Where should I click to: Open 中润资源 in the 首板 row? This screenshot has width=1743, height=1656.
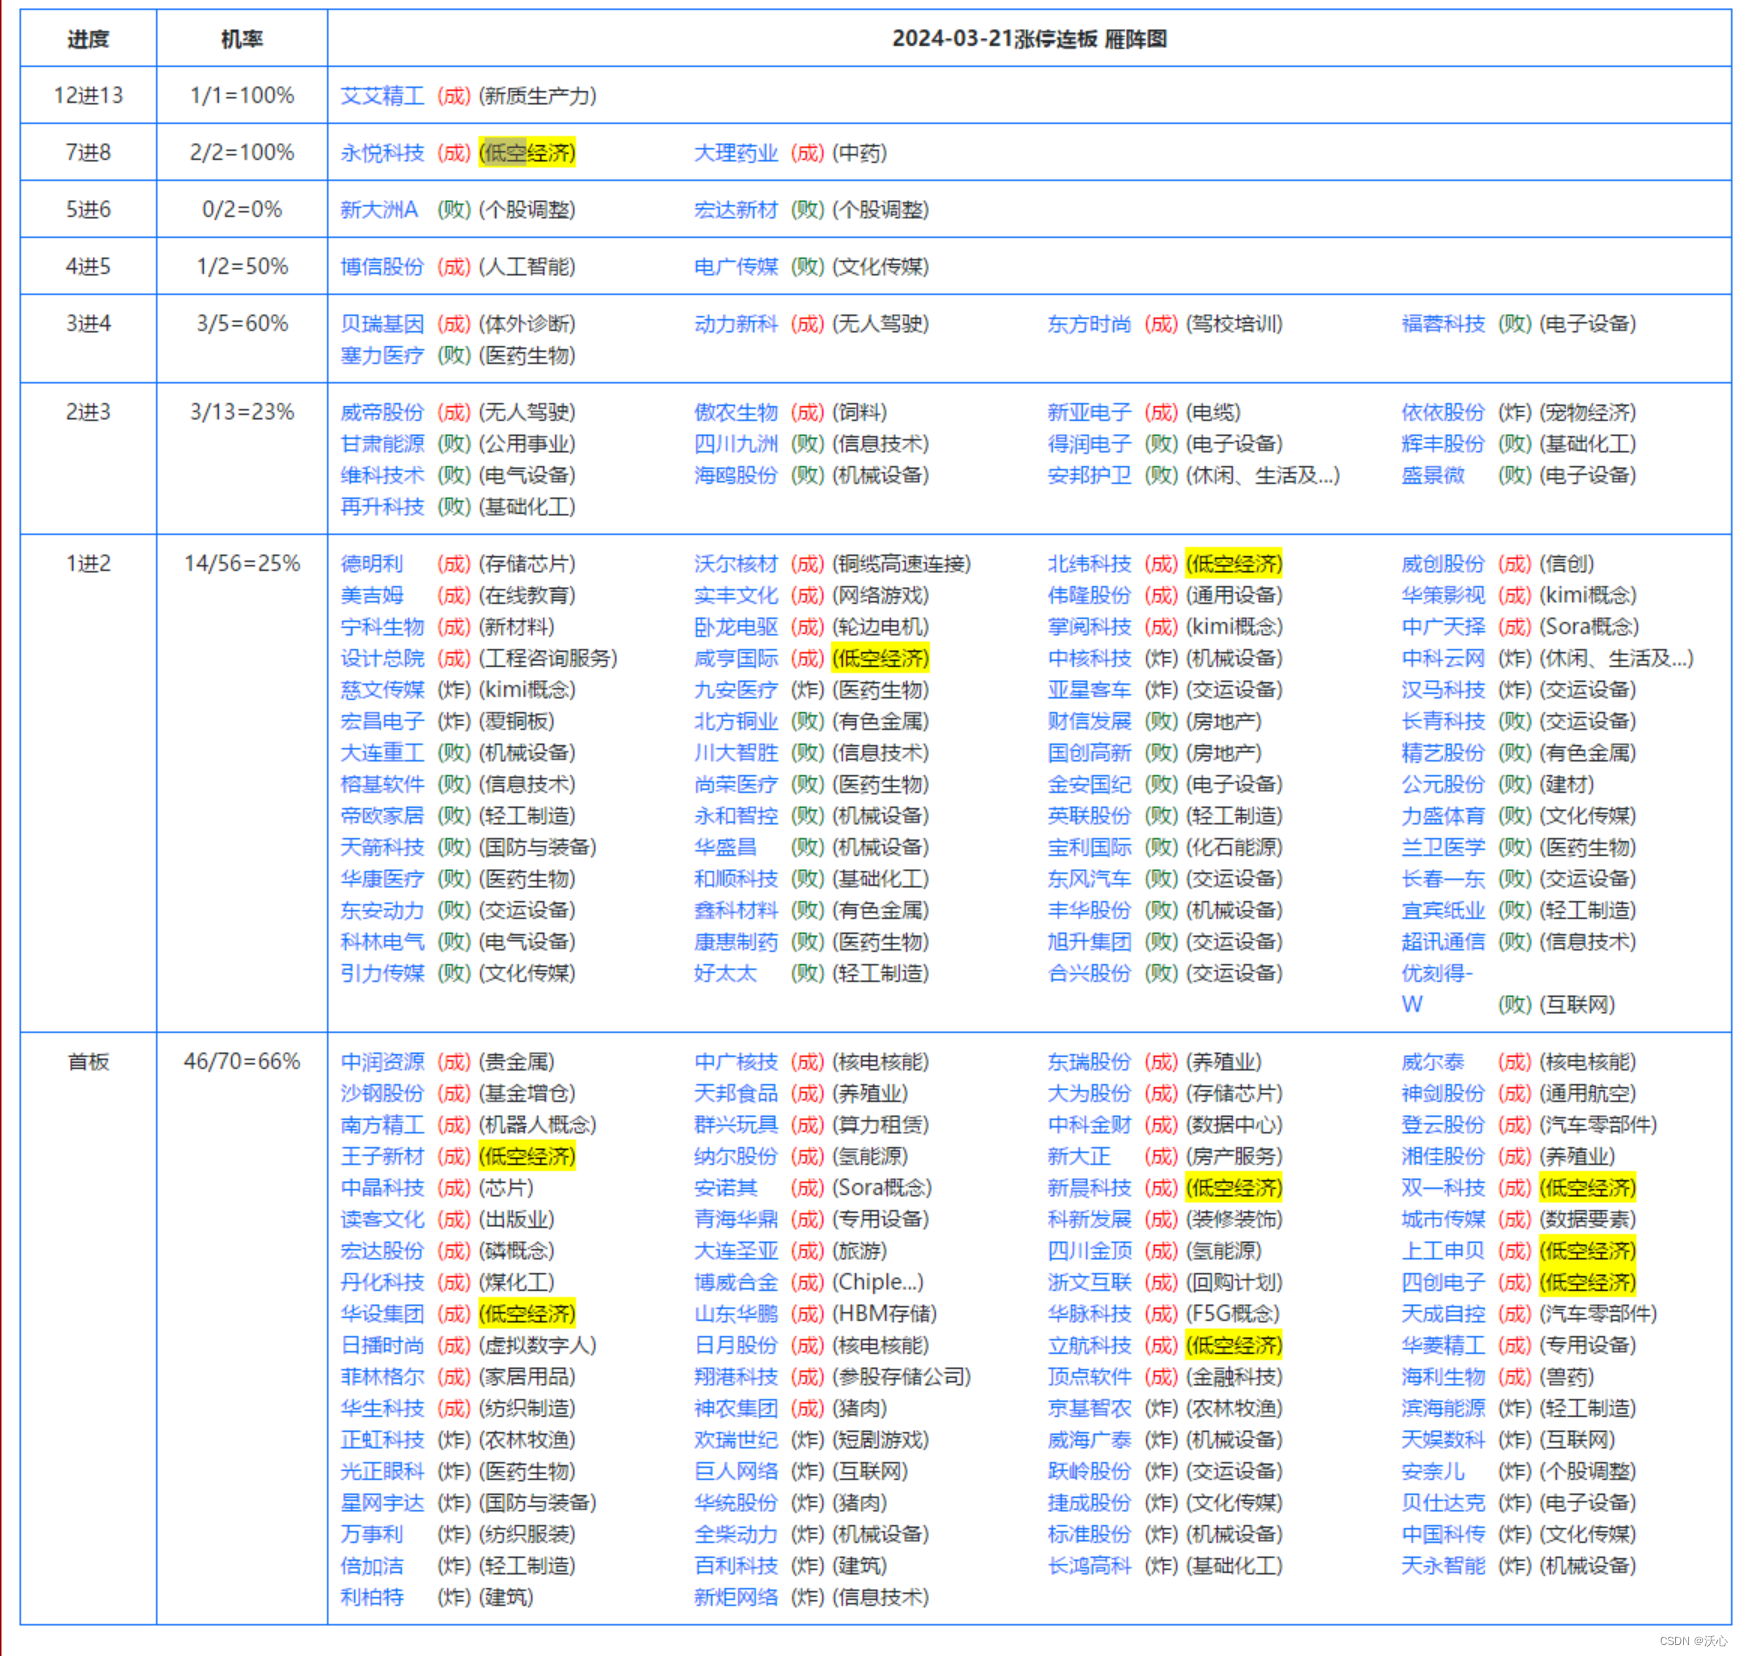(382, 1062)
